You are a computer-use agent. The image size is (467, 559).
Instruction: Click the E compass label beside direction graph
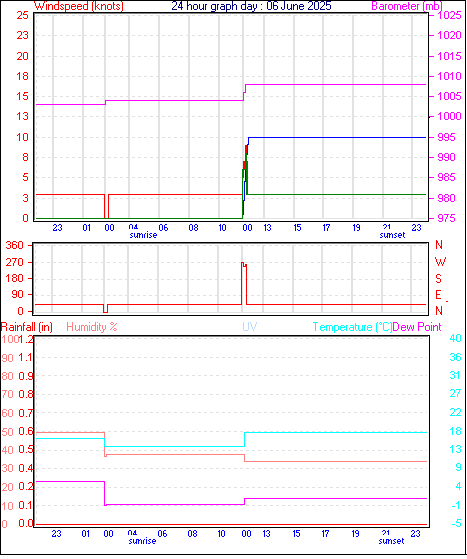click(438, 295)
